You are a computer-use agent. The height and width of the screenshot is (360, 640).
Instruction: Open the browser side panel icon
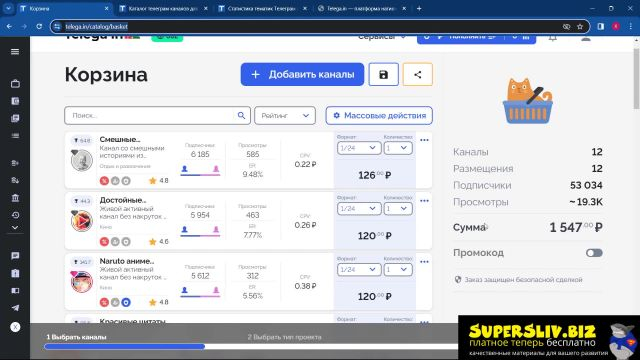[601, 27]
